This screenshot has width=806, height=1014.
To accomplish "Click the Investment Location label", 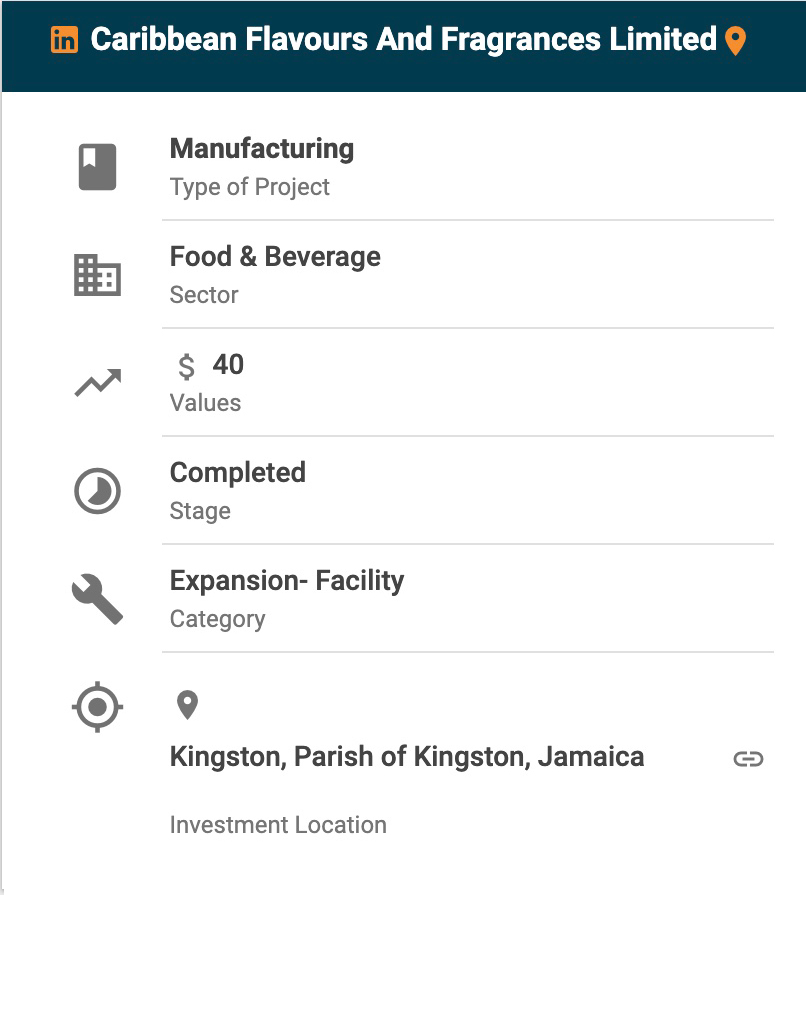I will click(x=278, y=825).
